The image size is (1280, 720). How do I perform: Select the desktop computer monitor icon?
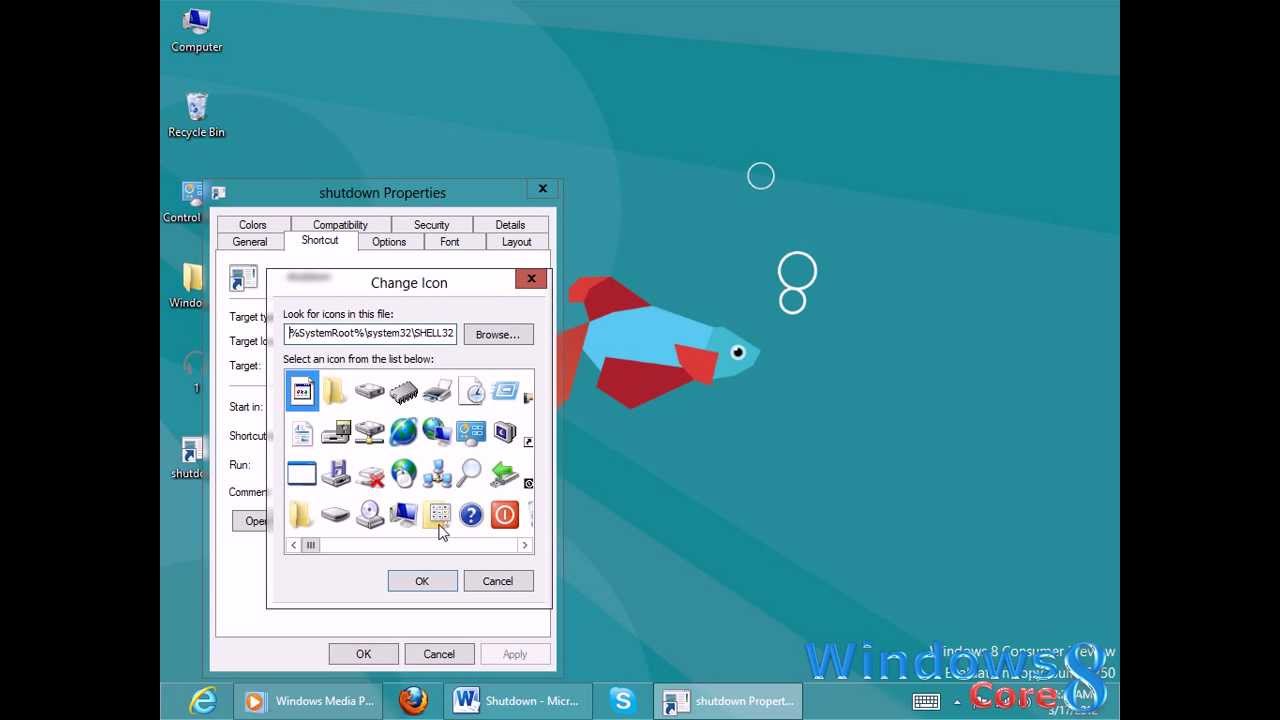point(403,514)
